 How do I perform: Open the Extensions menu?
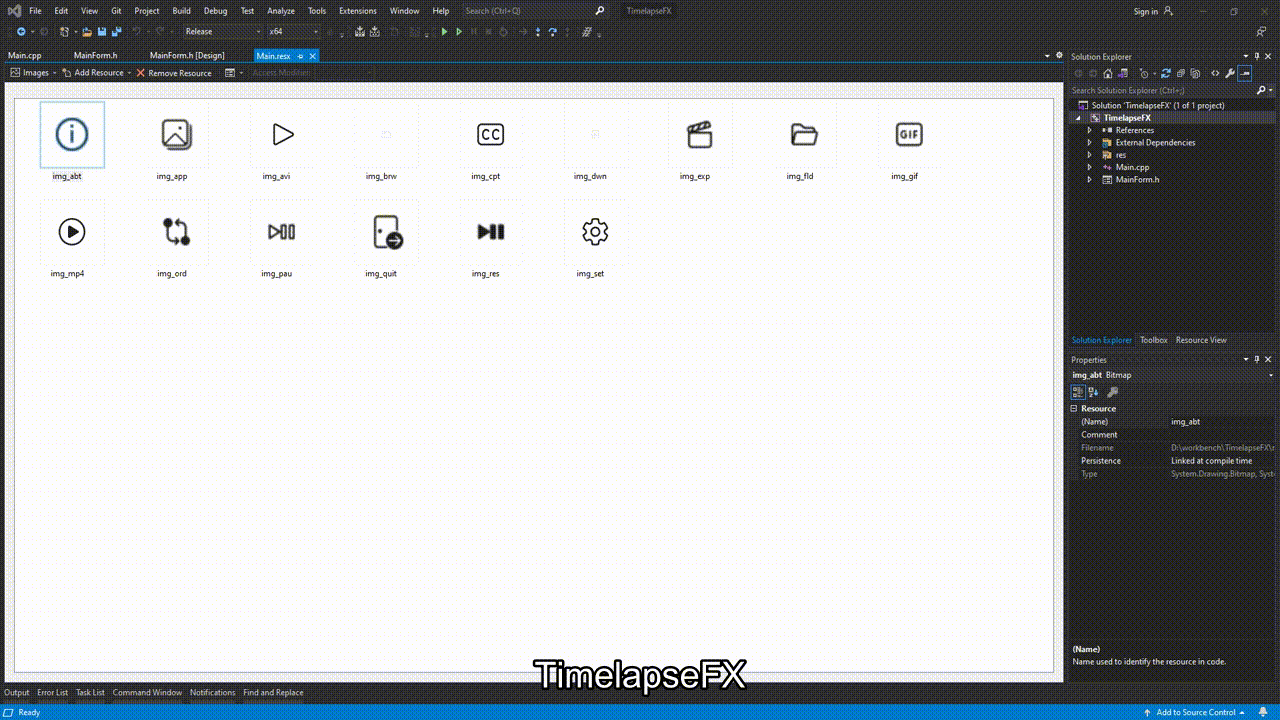point(357,11)
